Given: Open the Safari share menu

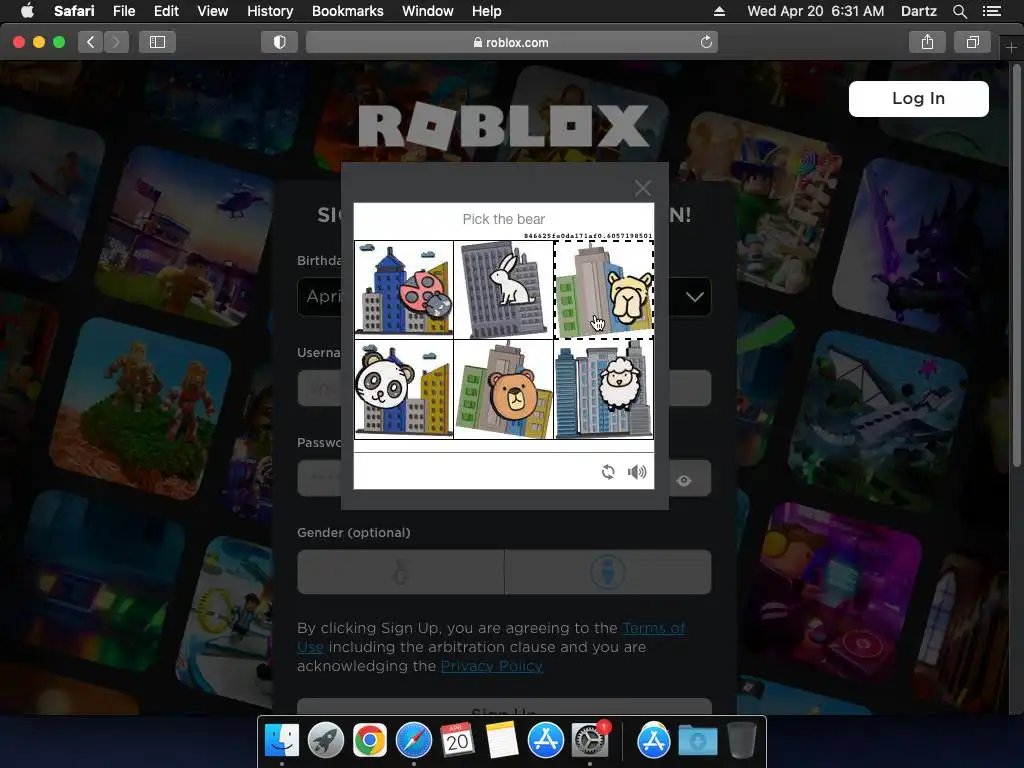Looking at the screenshot, I should click(x=927, y=42).
